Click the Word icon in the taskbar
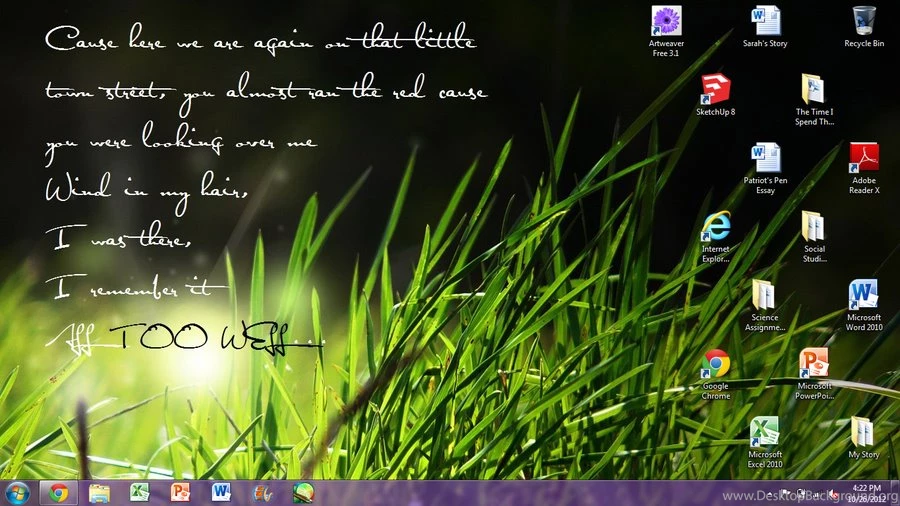 tap(221, 492)
